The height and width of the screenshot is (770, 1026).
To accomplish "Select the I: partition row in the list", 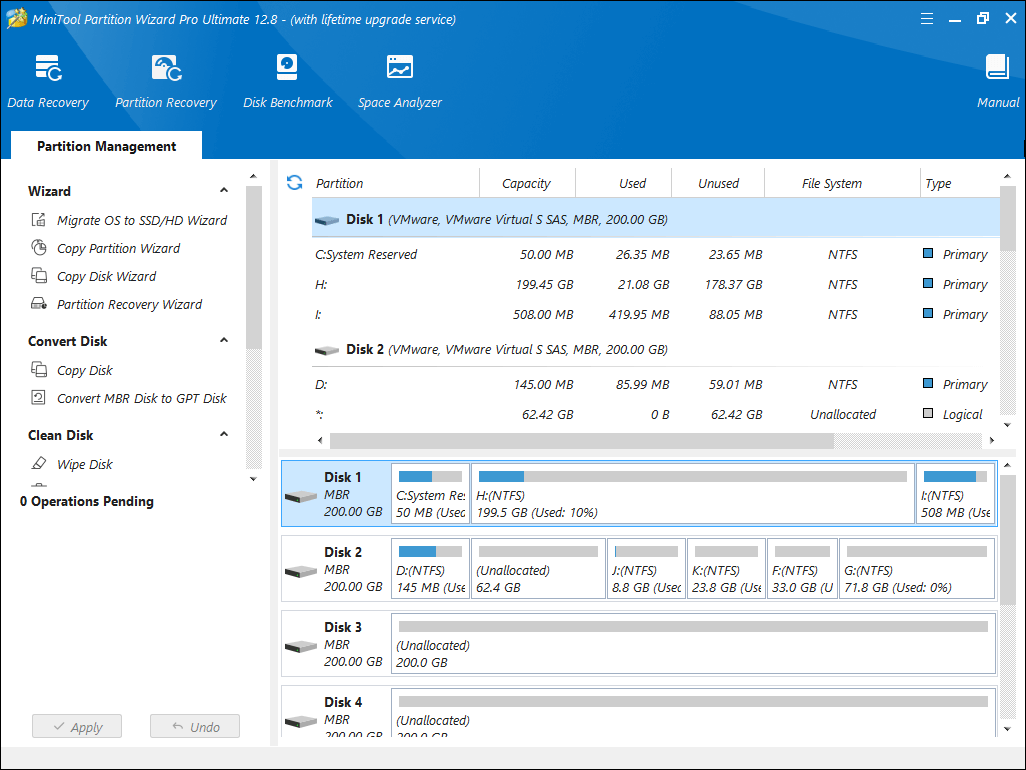I will point(656,315).
